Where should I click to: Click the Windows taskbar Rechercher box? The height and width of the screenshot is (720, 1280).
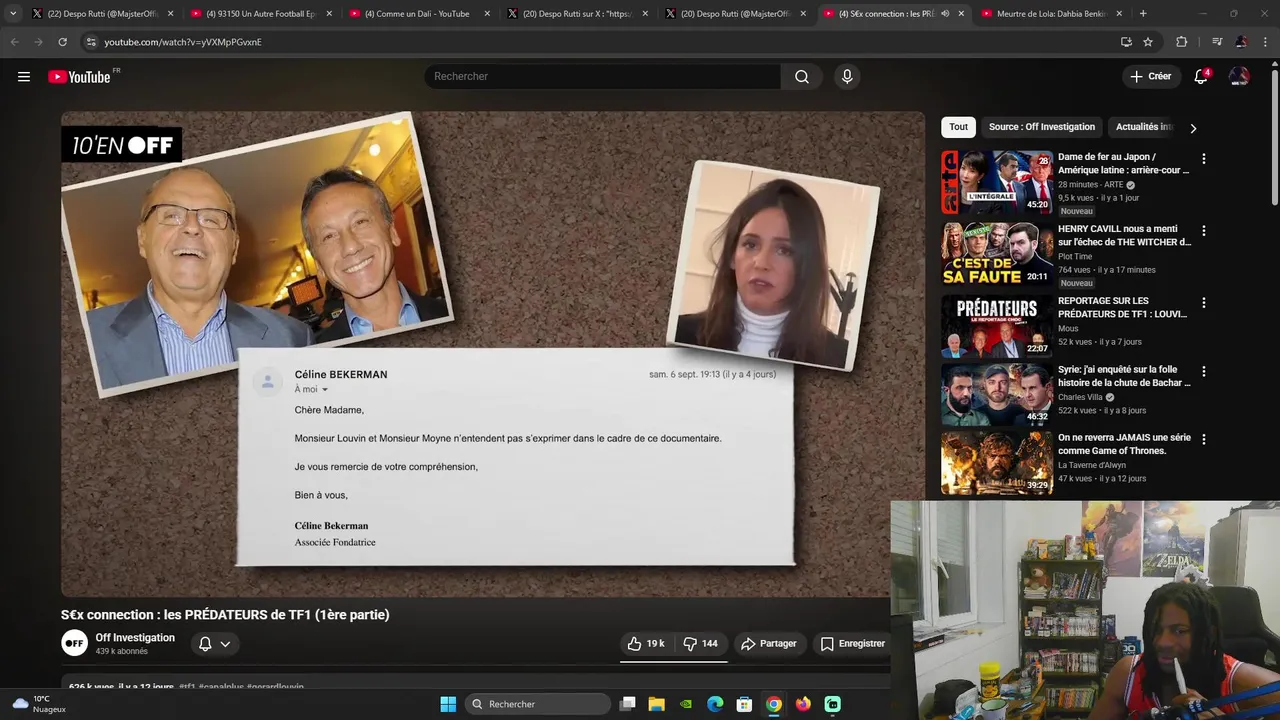click(x=538, y=704)
